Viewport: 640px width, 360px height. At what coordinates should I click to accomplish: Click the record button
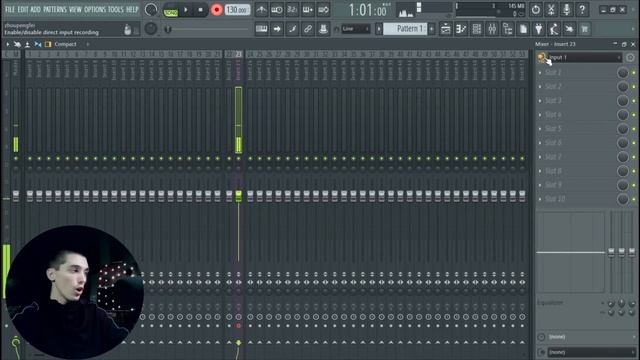click(217, 10)
